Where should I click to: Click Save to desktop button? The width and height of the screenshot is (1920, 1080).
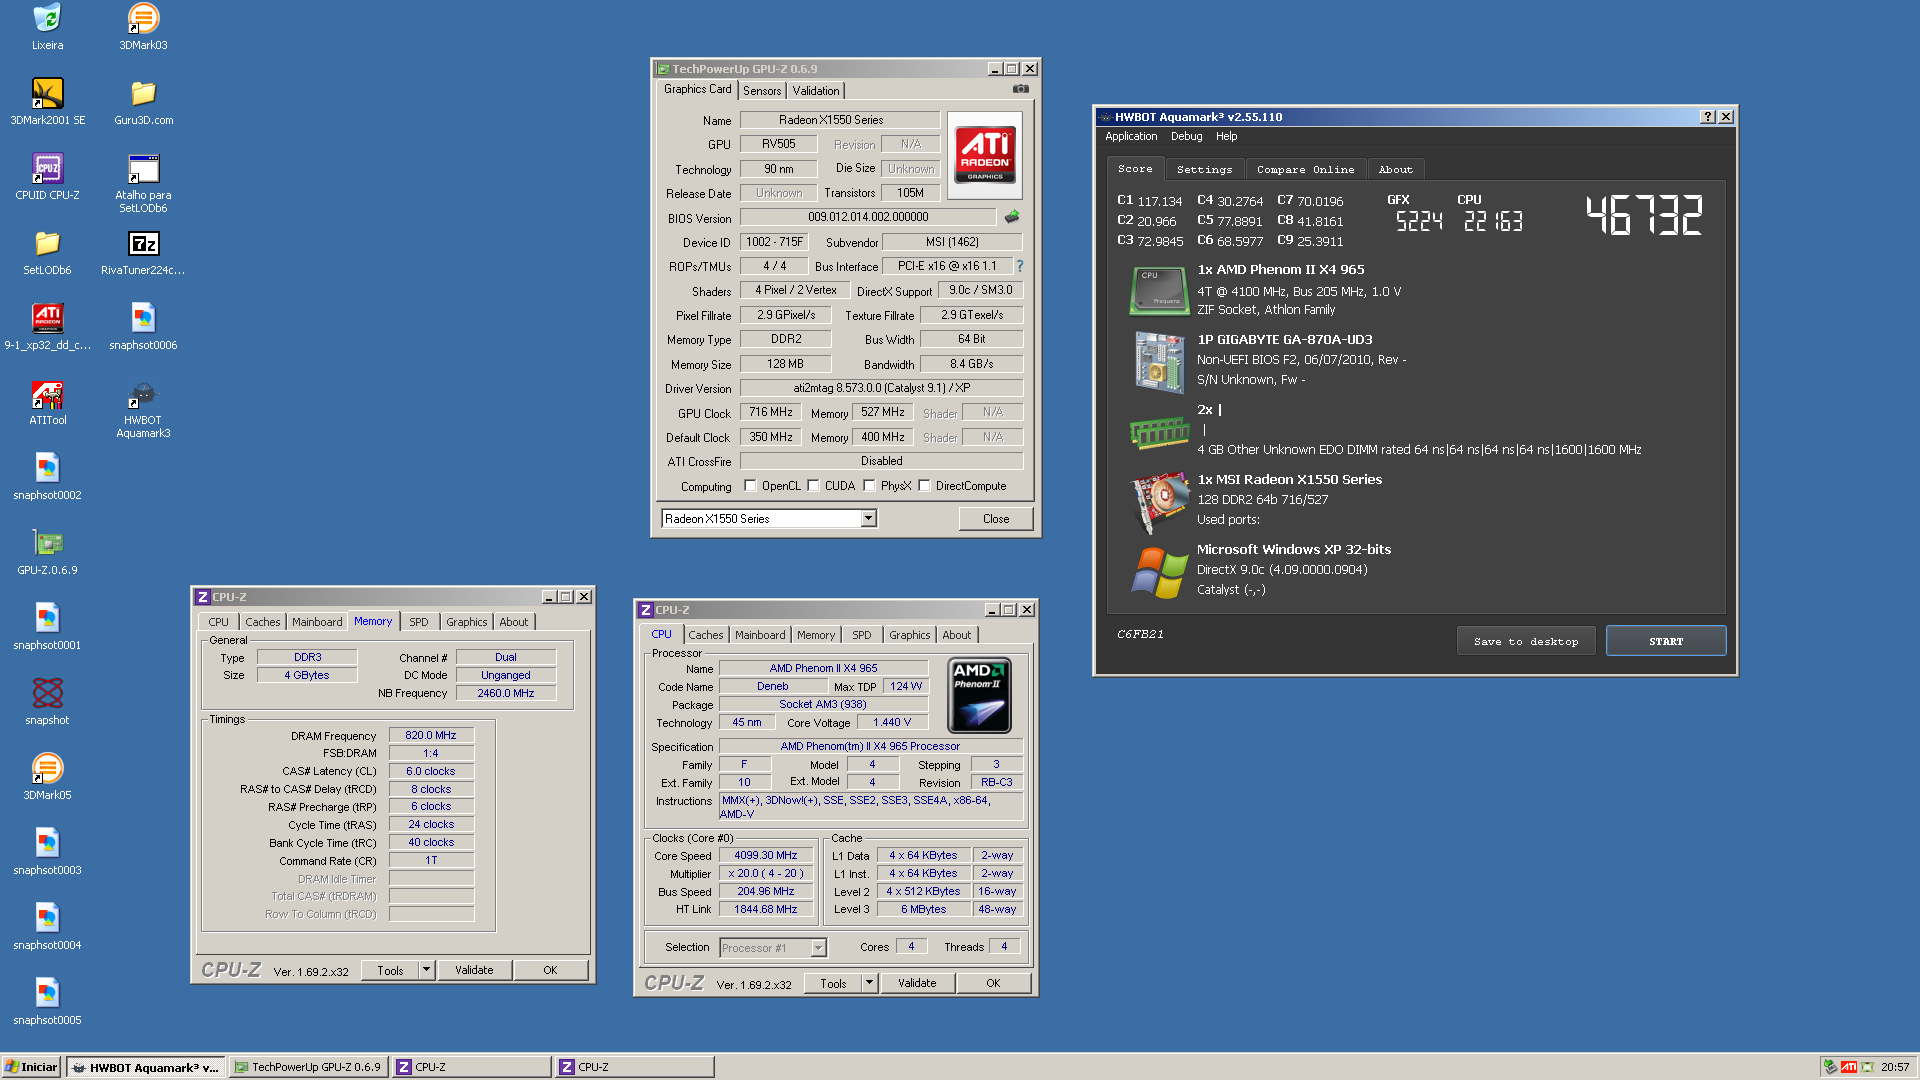point(1526,642)
